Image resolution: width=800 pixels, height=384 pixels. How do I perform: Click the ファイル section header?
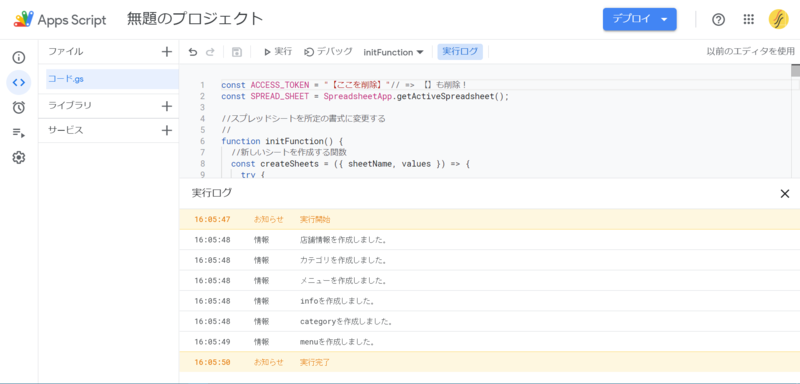[x=65, y=52]
